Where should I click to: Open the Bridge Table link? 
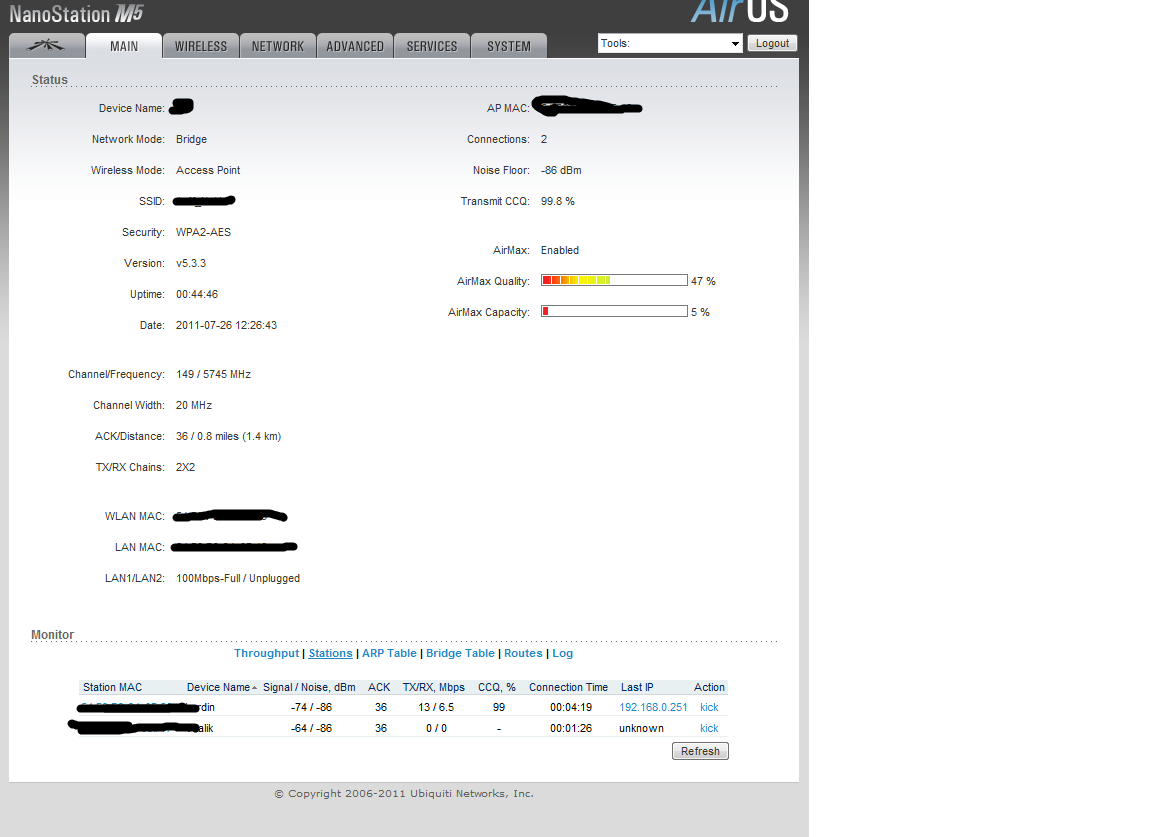click(x=461, y=653)
